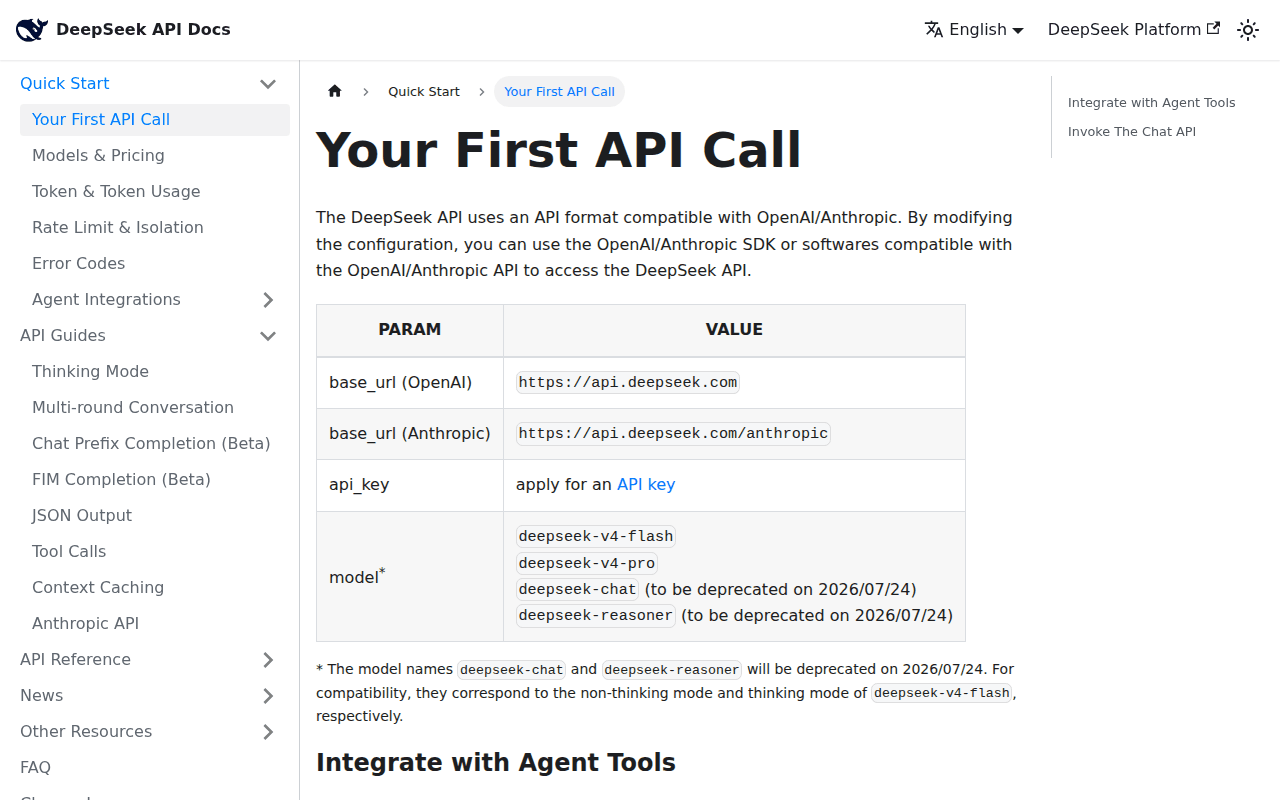Viewport: 1280px width, 800px height.
Task: Open Multi-round Conversation guide
Action: pos(155,408)
